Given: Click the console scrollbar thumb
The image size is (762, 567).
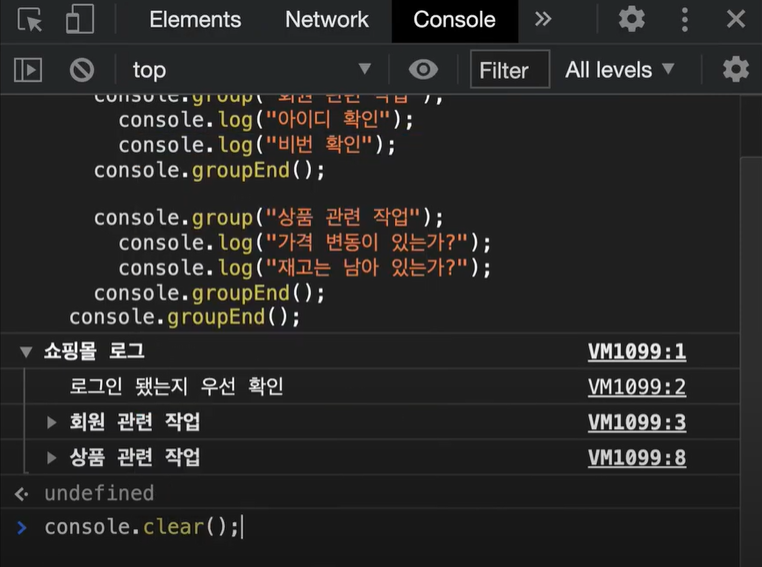Looking at the screenshot, I should 751,362.
